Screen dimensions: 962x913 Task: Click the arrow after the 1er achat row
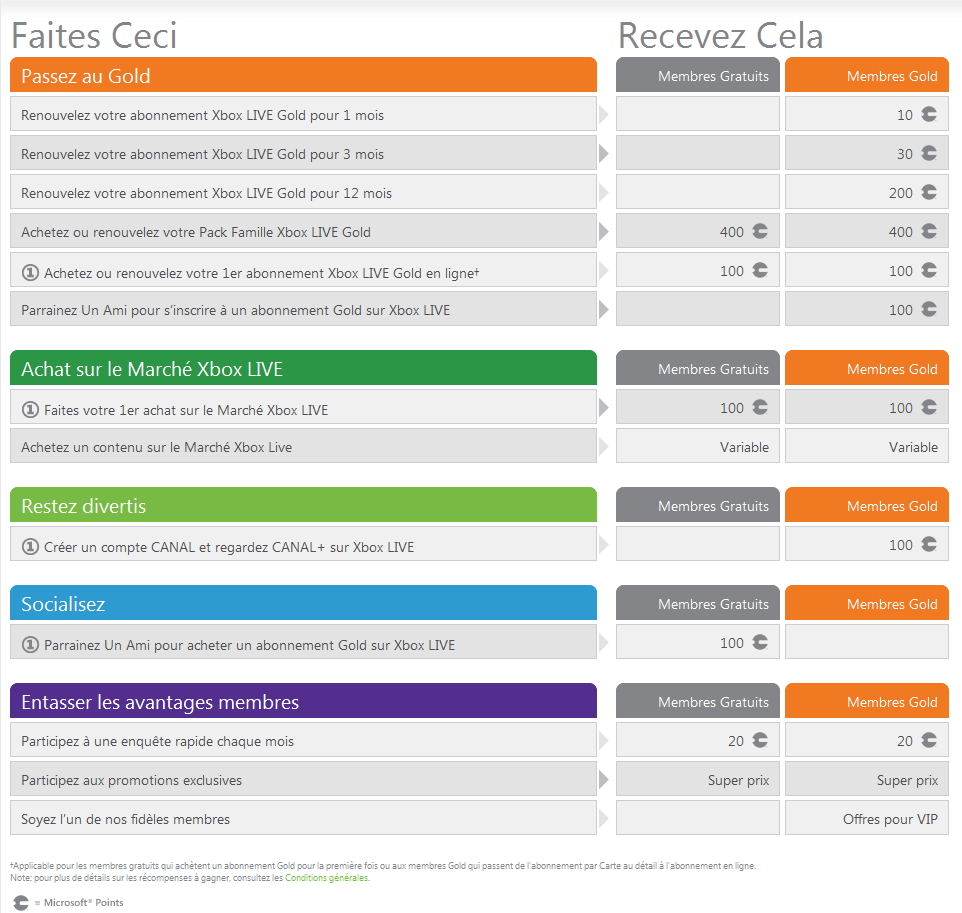[x=604, y=407]
